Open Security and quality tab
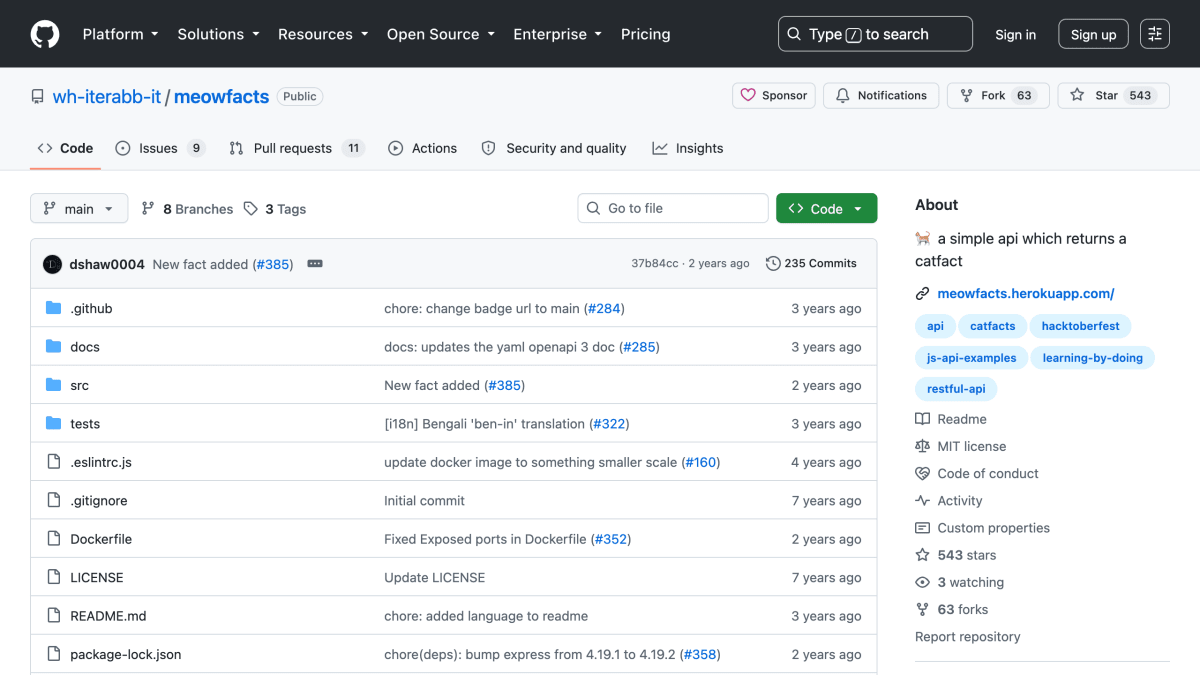This screenshot has width=1200, height=675. [x=554, y=148]
